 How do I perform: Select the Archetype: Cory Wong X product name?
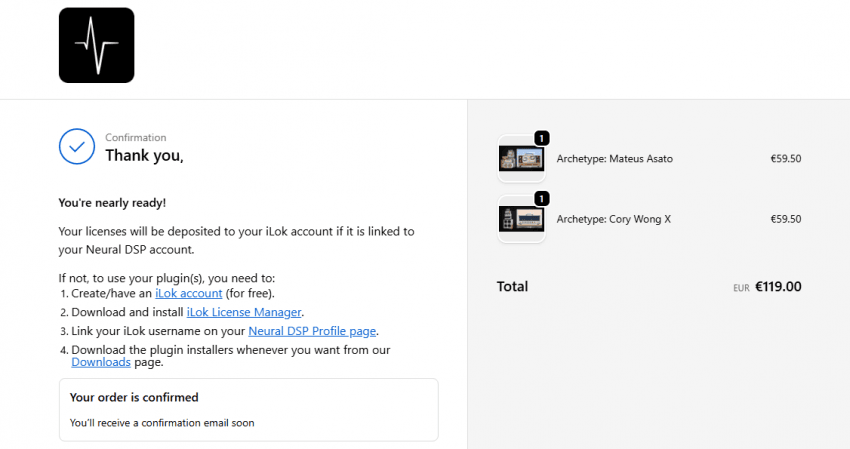(x=613, y=219)
